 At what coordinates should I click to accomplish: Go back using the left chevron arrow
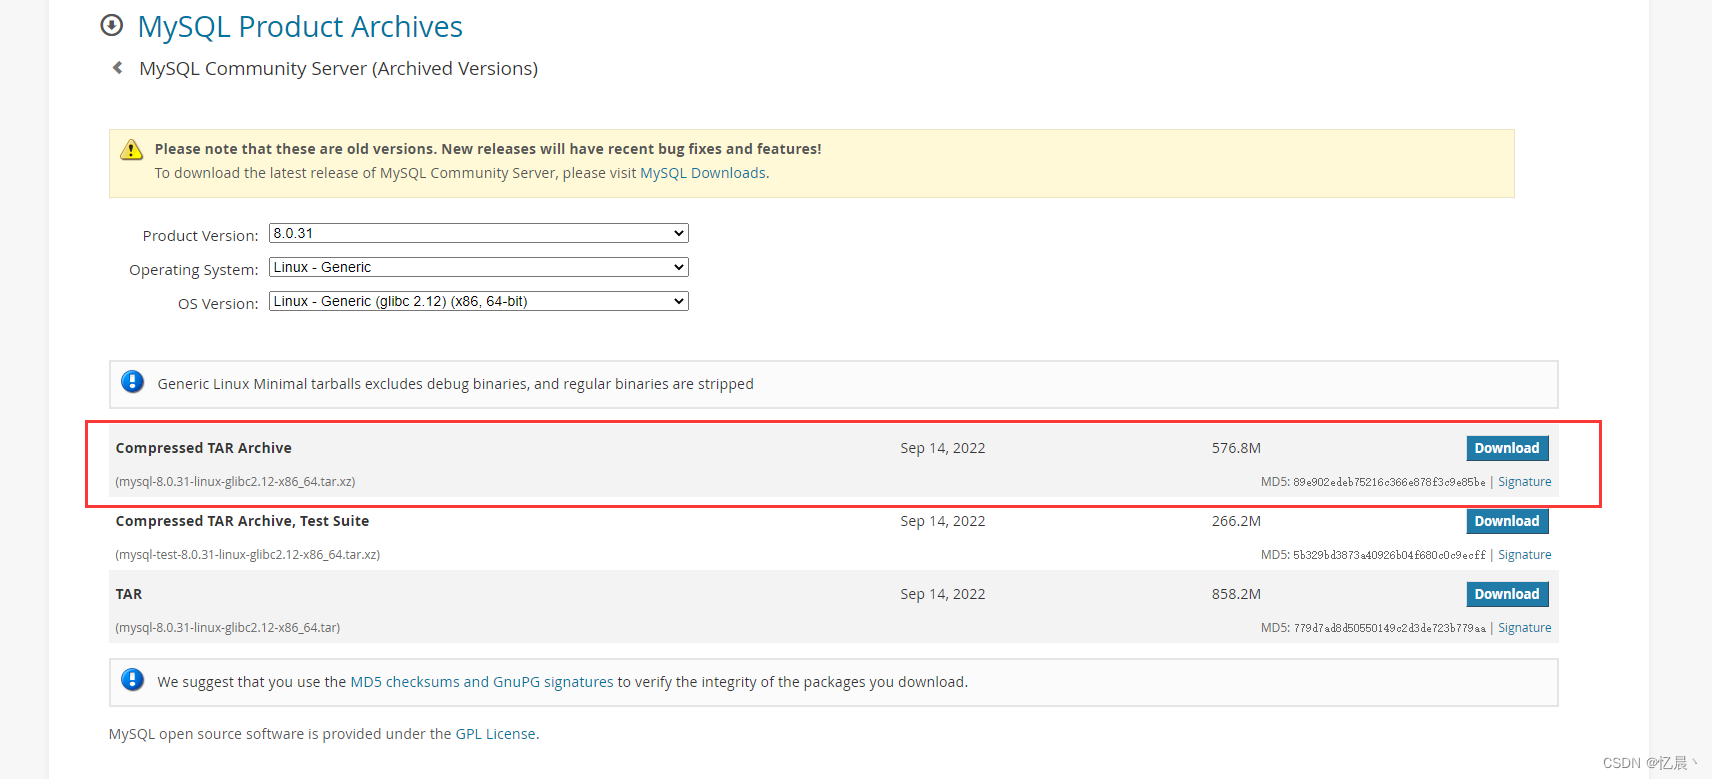pos(118,68)
